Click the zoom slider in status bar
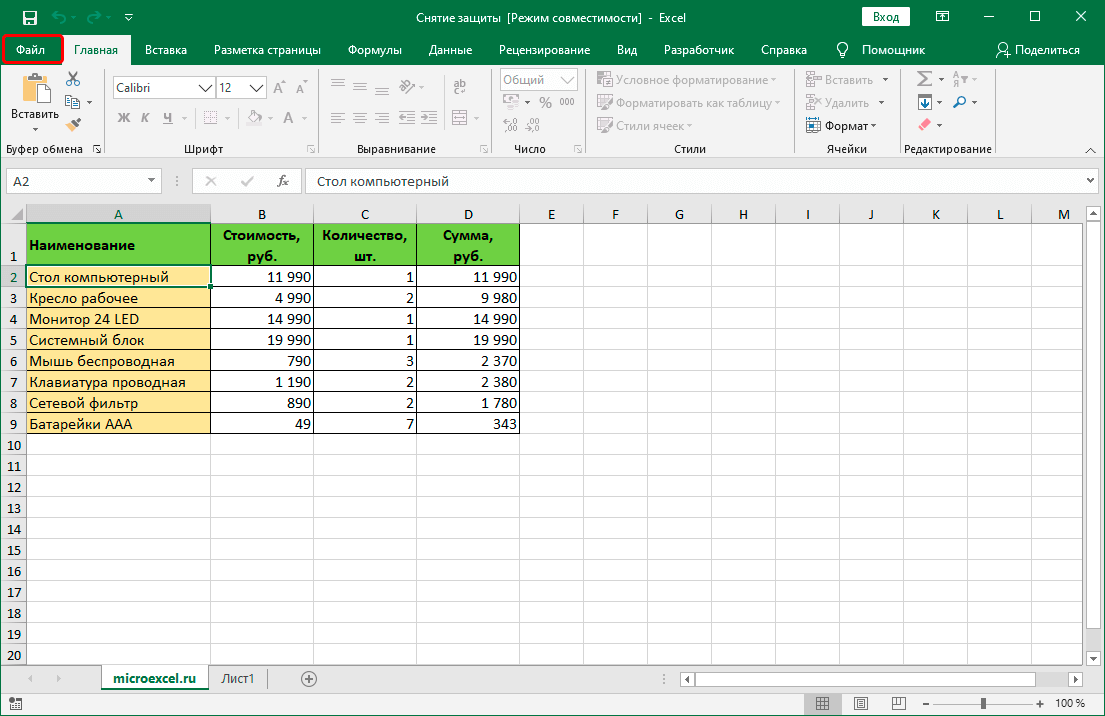Viewport: 1105px width, 716px height. (x=983, y=703)
